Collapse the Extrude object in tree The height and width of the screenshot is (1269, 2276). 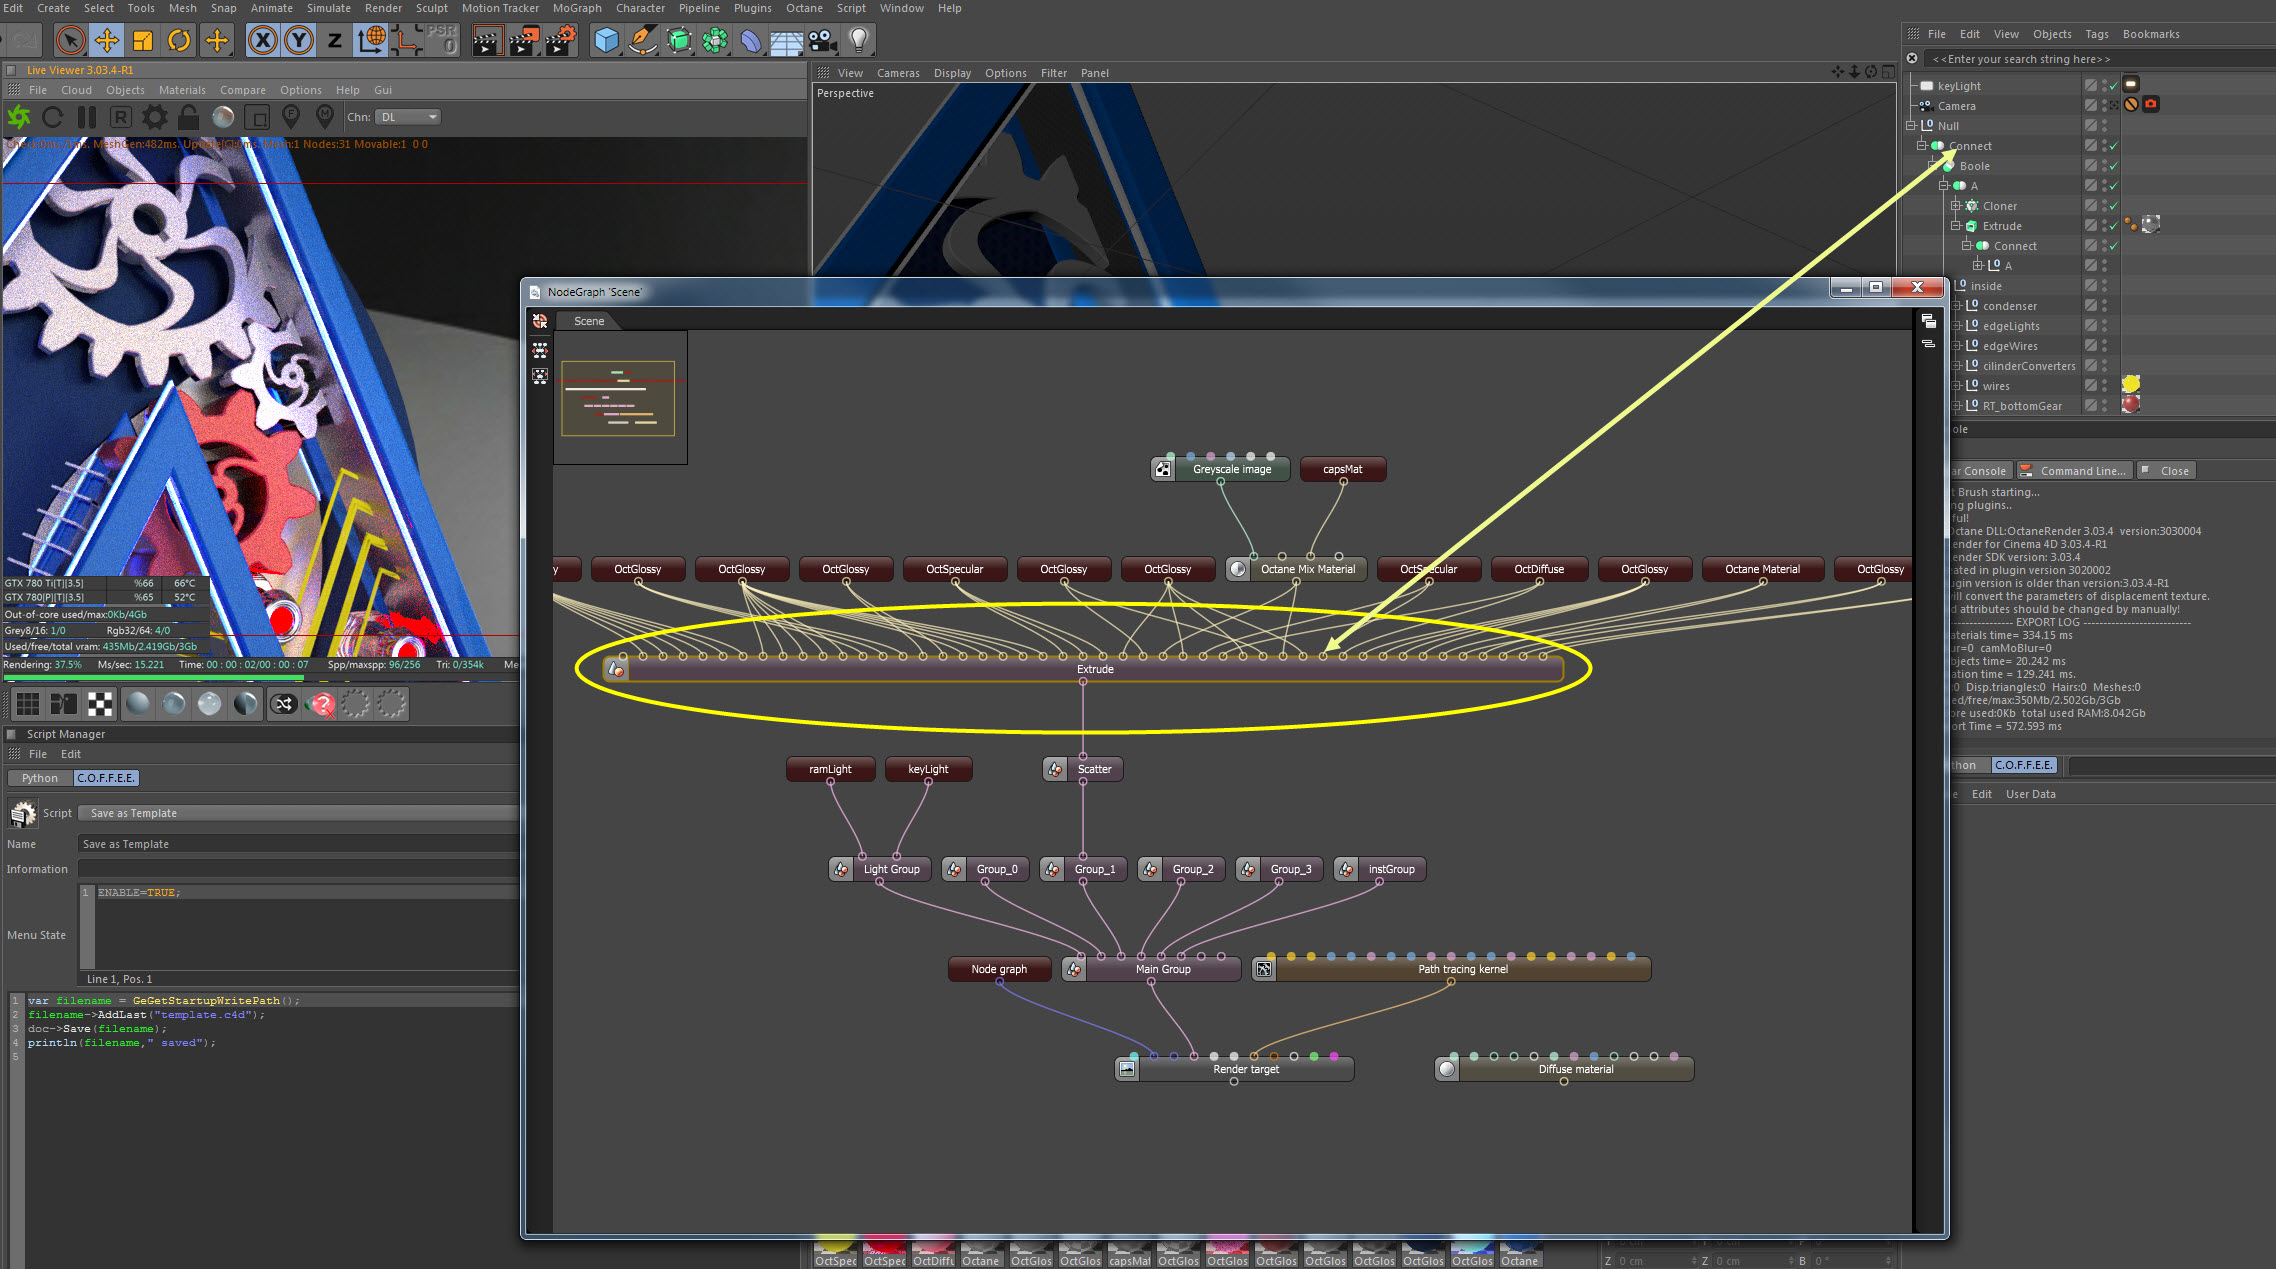click(x=1957, y=226)
